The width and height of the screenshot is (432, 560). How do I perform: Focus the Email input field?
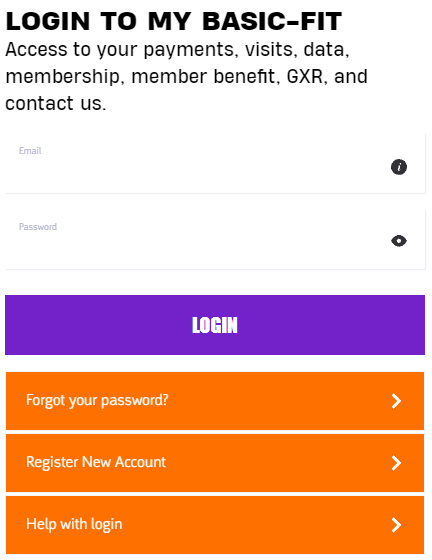tap(215, 164)
